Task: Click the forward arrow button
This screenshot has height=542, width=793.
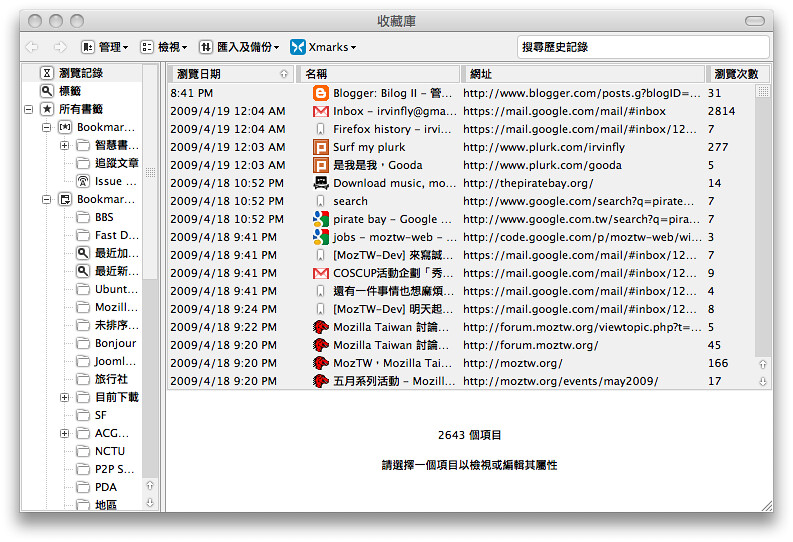Action: [x=60, y=47]
